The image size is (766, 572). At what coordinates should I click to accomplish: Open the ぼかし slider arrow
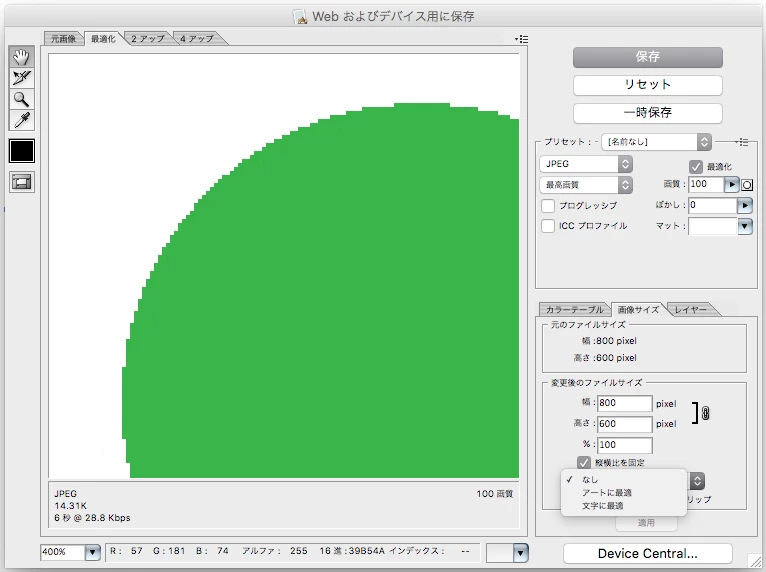click(x=745, y=206)
